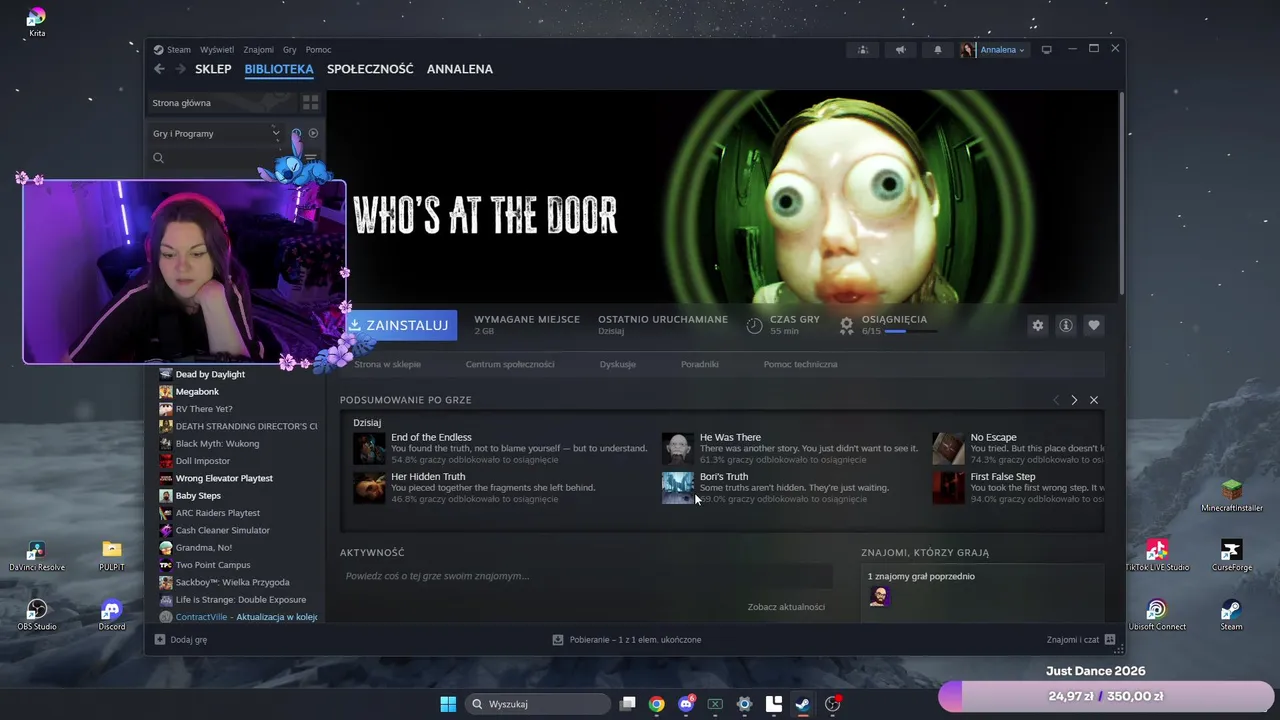Click End of the Endless achievement icon

369,449
